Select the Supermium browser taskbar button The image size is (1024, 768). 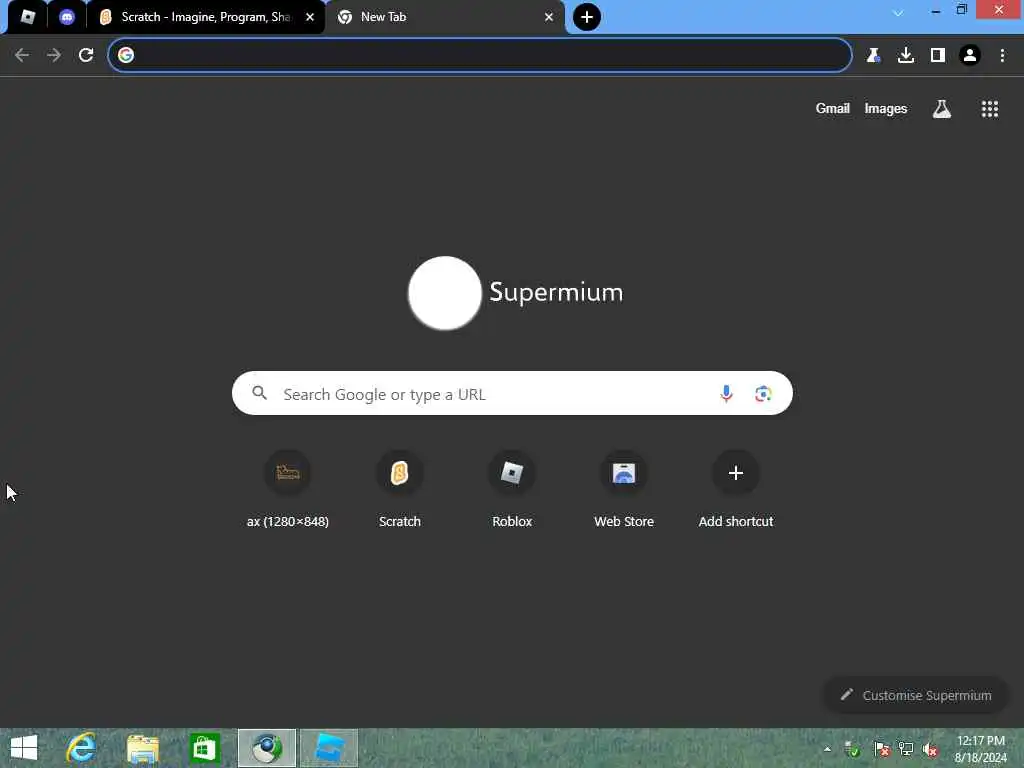tap(266, 748)
